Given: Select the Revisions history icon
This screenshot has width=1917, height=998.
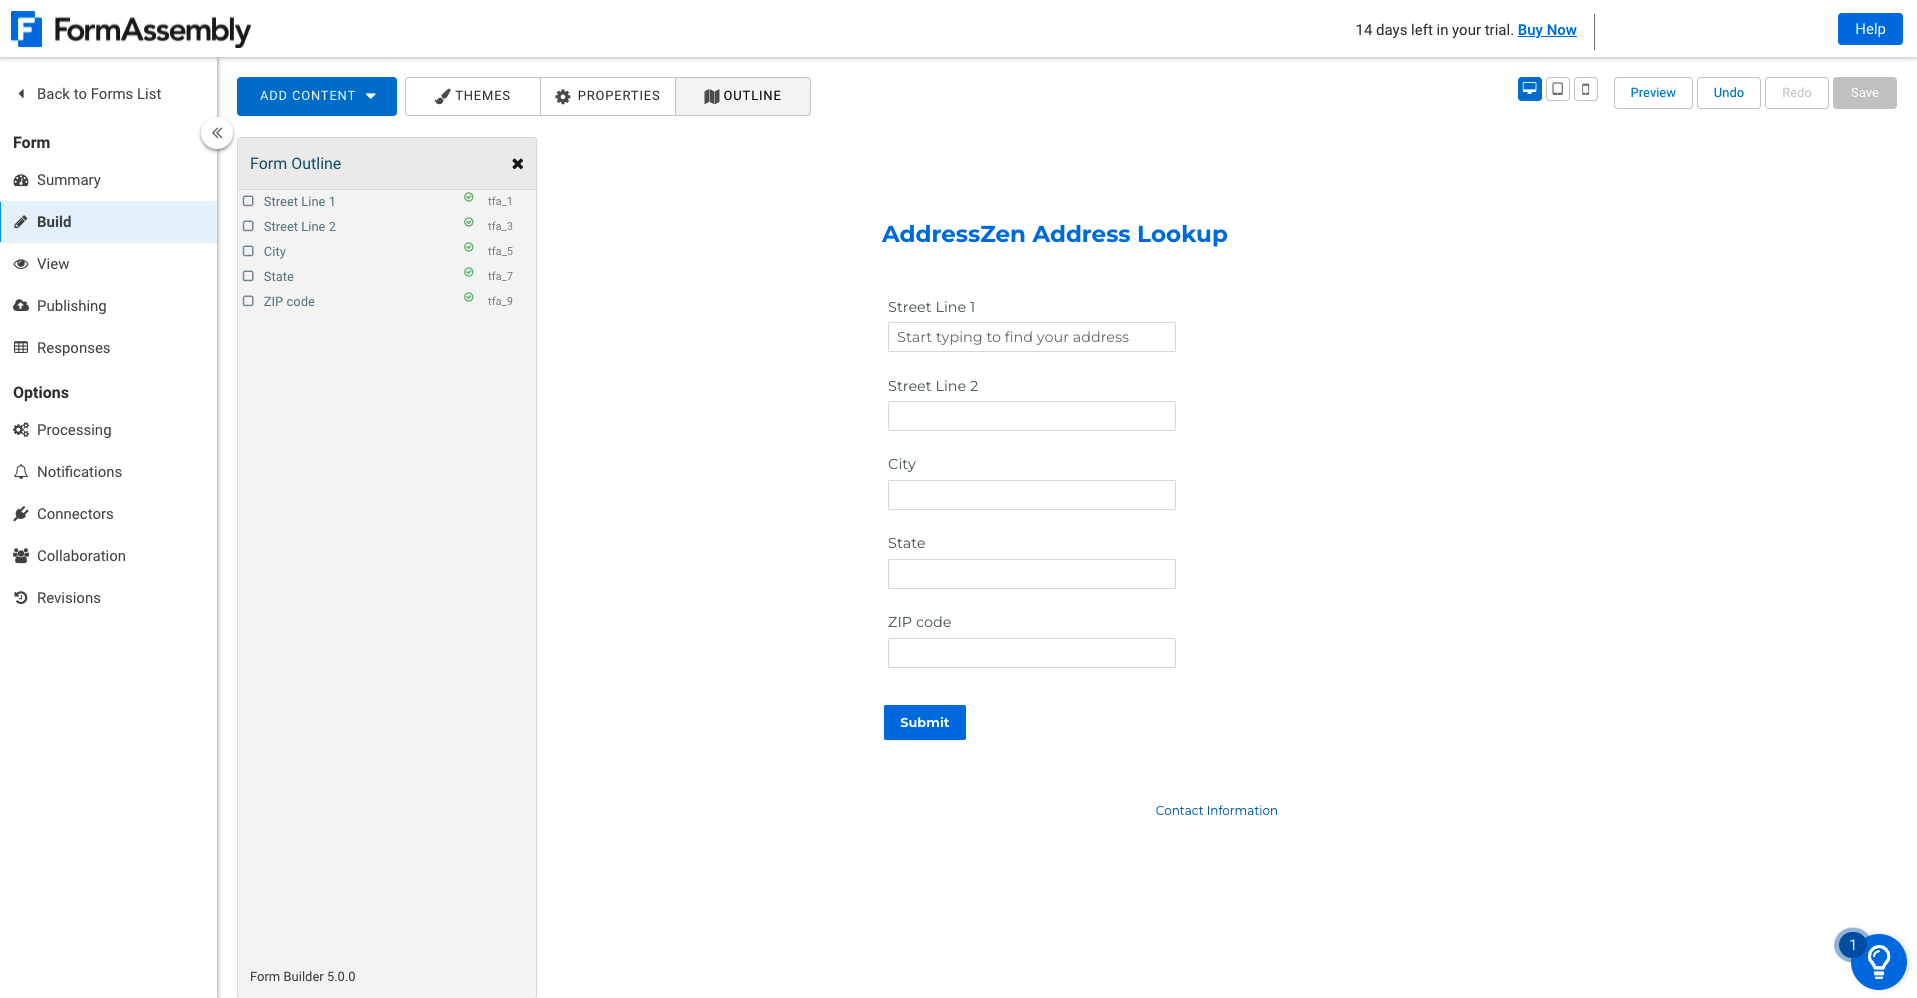Looking at the screenshot, I should click(21, 597).
